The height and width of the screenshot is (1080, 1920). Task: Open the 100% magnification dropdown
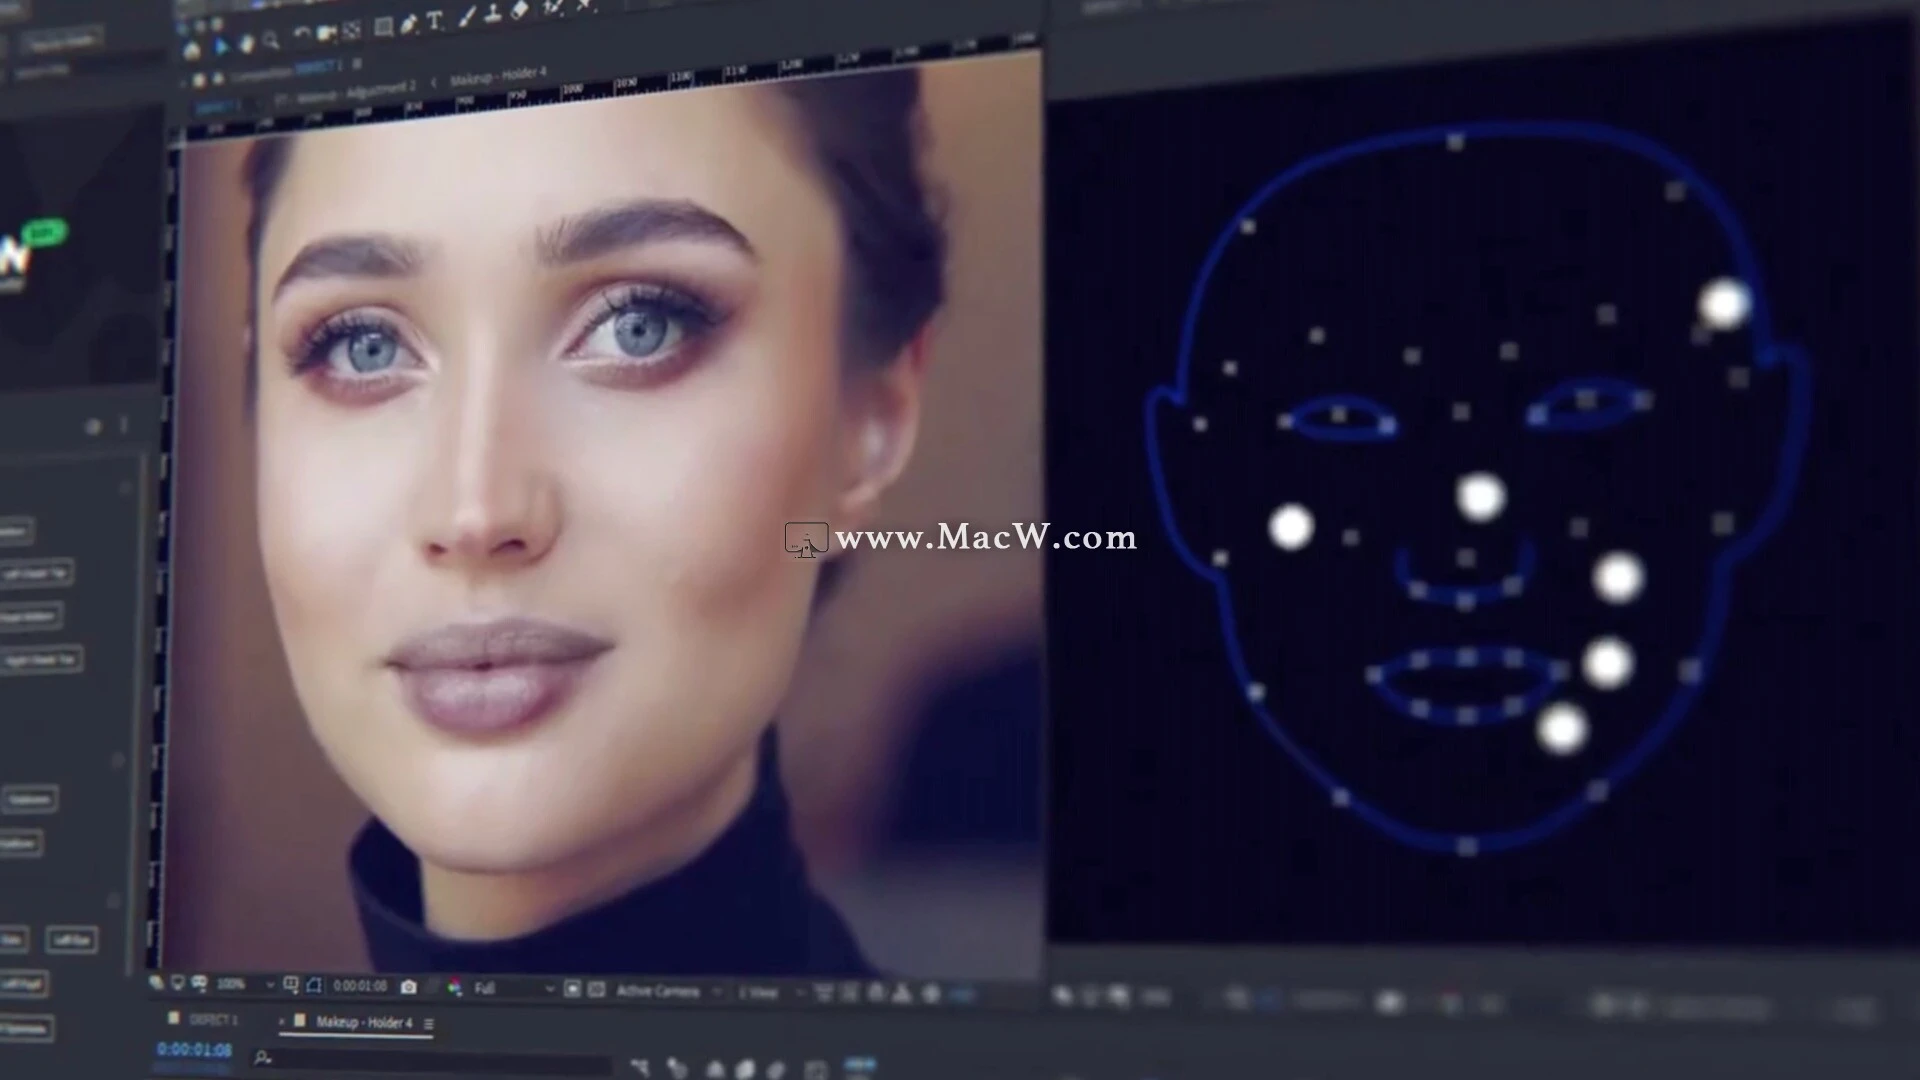(240, 985)
